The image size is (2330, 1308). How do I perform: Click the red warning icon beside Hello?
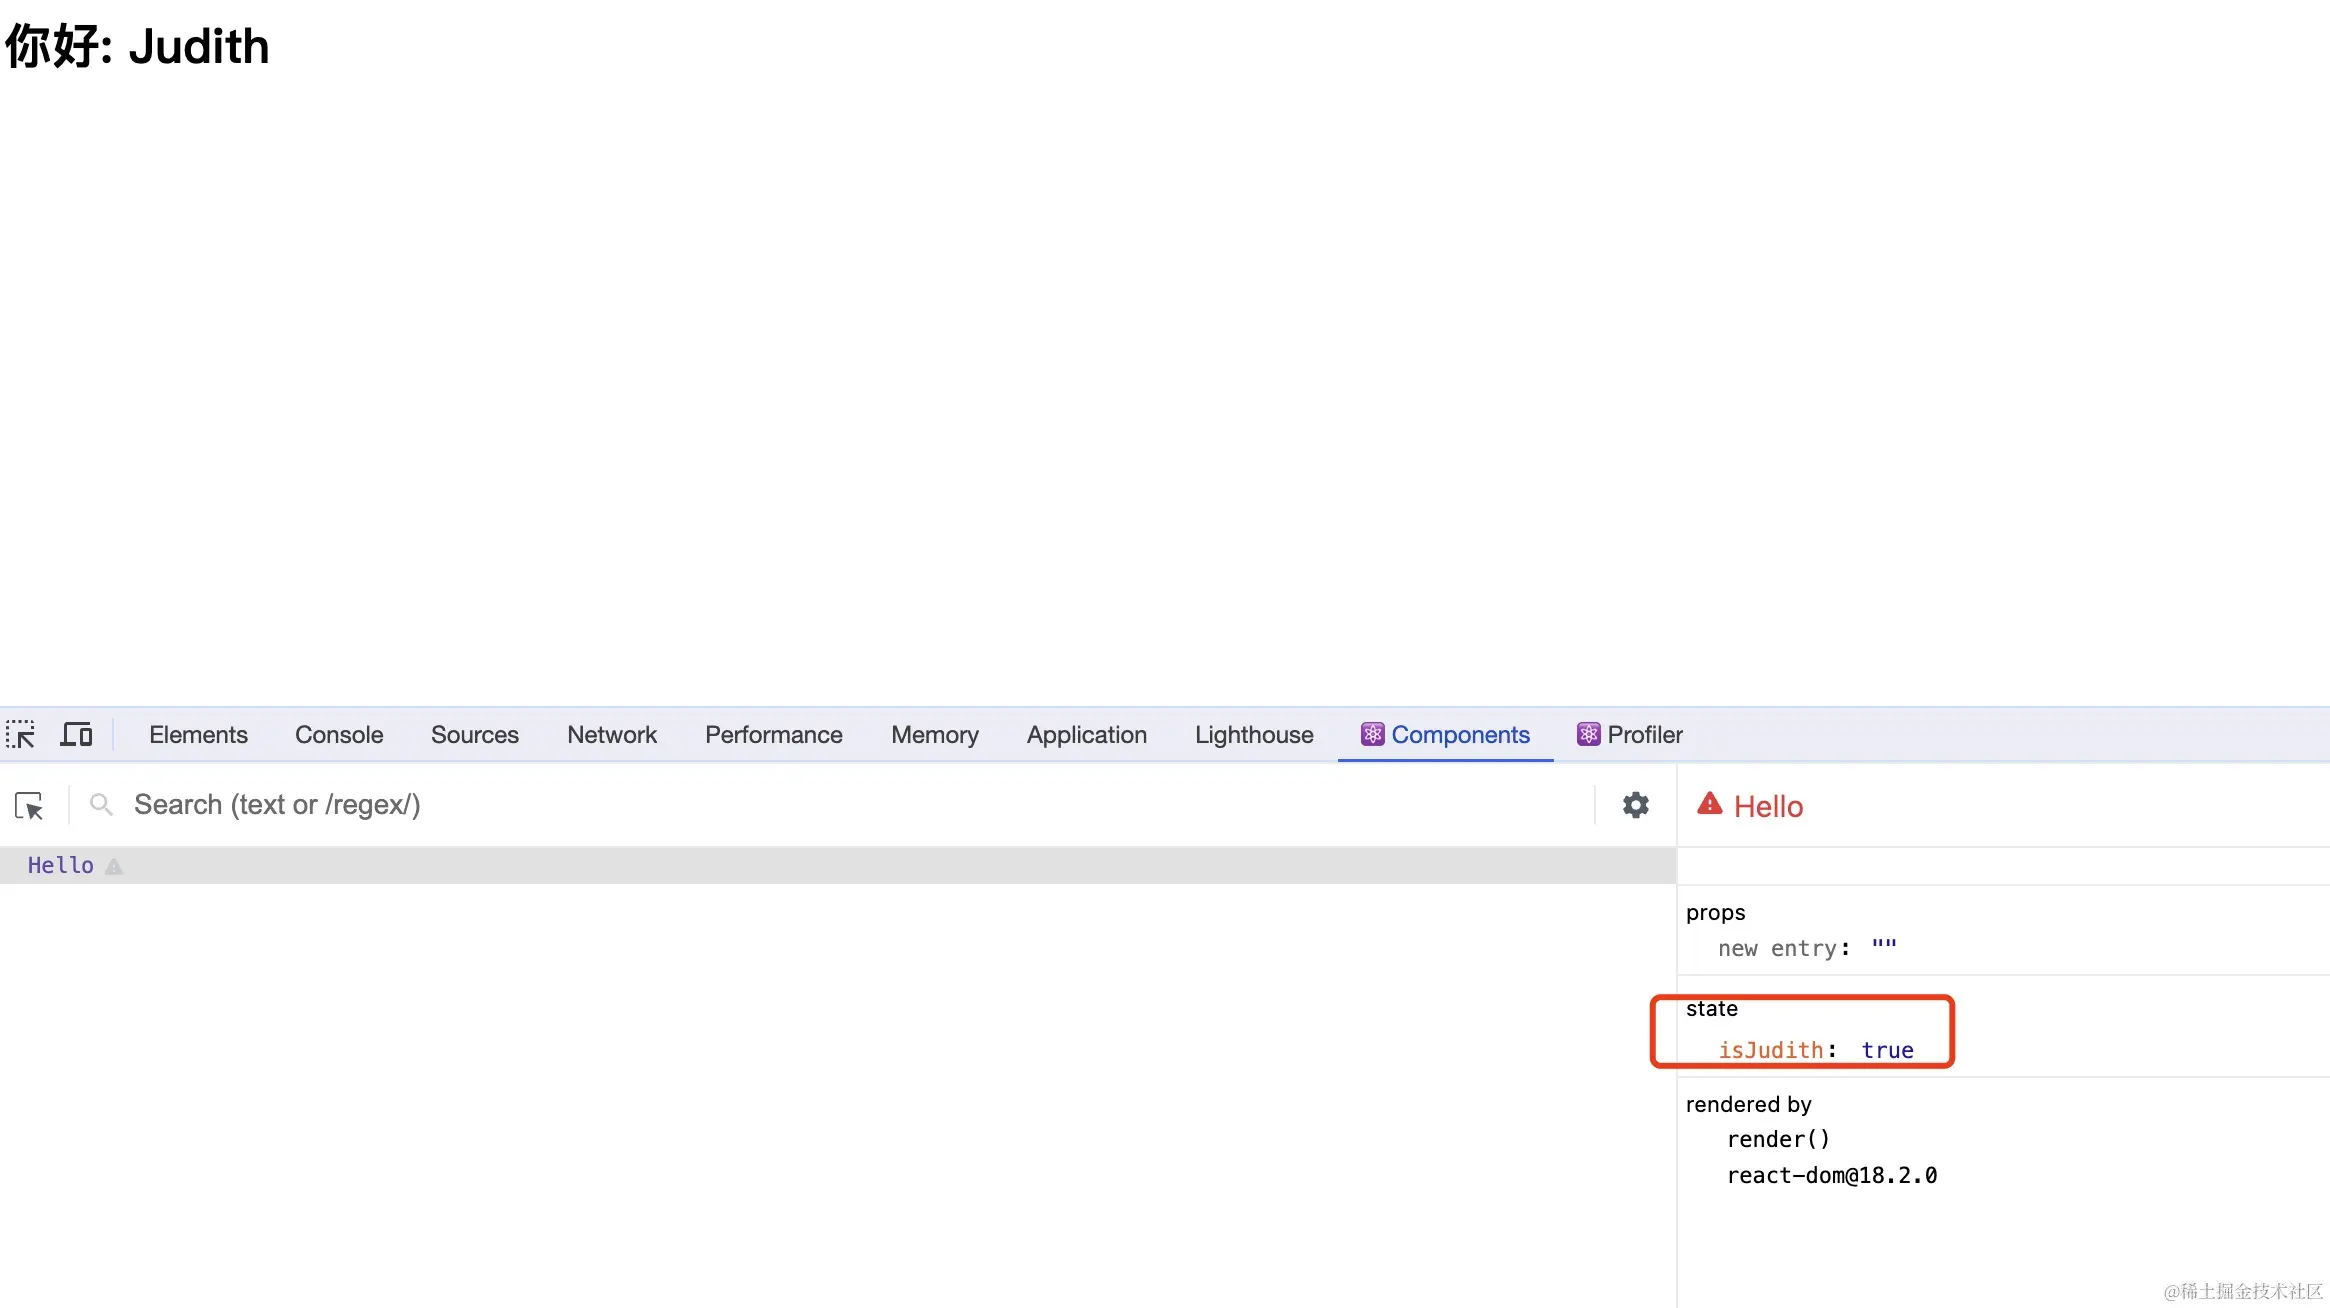click(x=1710, y=804)
